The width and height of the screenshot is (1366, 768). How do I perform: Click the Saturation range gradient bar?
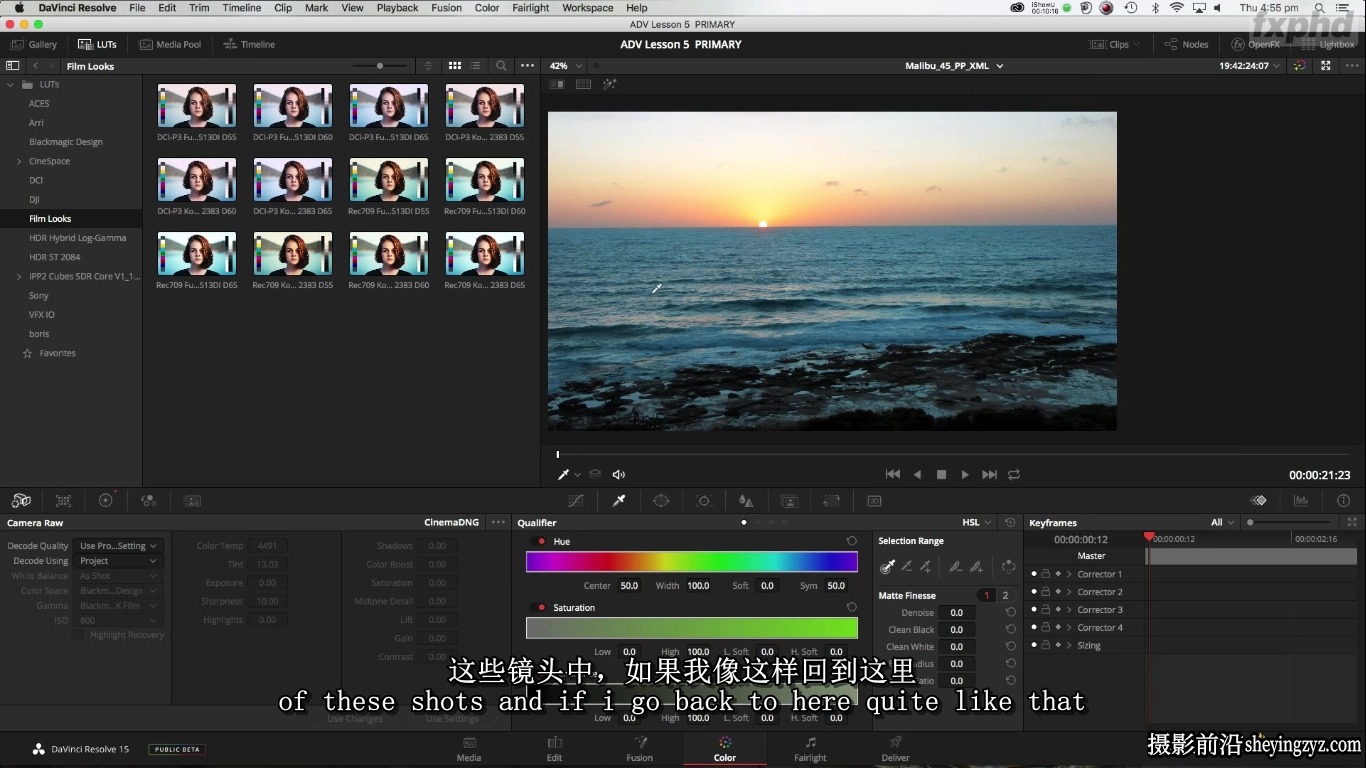coord(692,628)
